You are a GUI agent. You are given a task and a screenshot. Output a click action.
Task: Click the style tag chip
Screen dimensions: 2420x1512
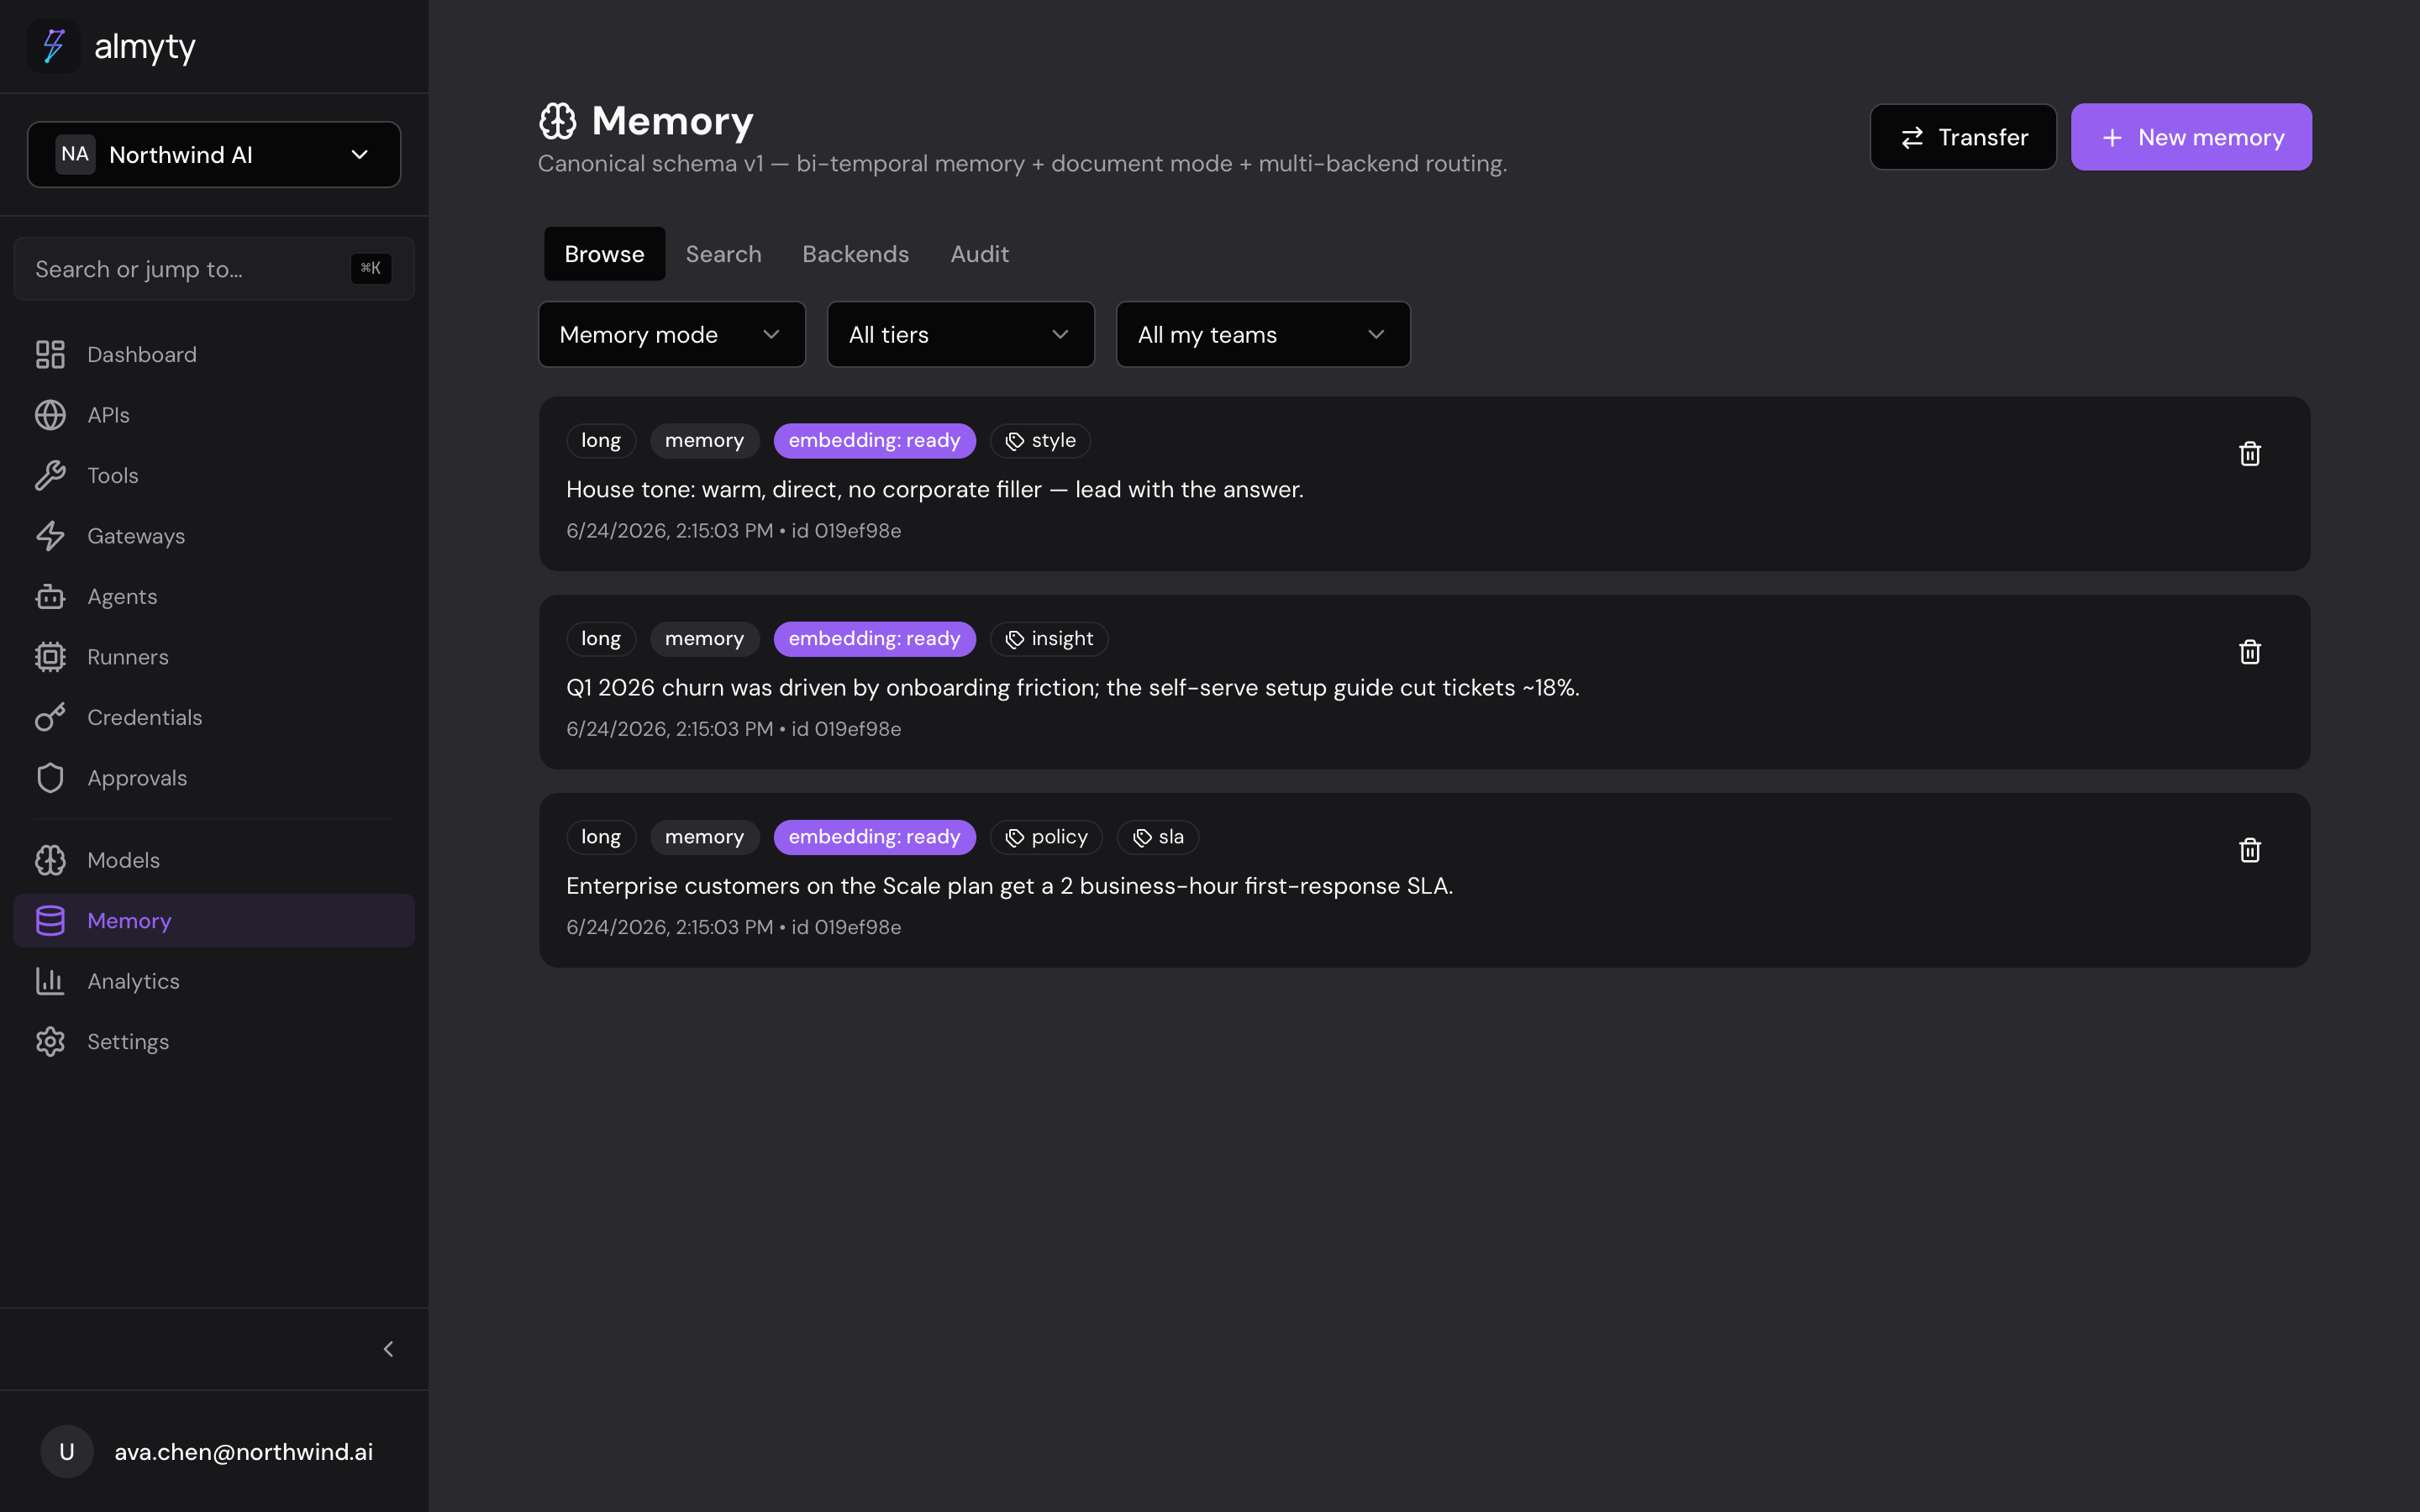tap(1040, 441)
